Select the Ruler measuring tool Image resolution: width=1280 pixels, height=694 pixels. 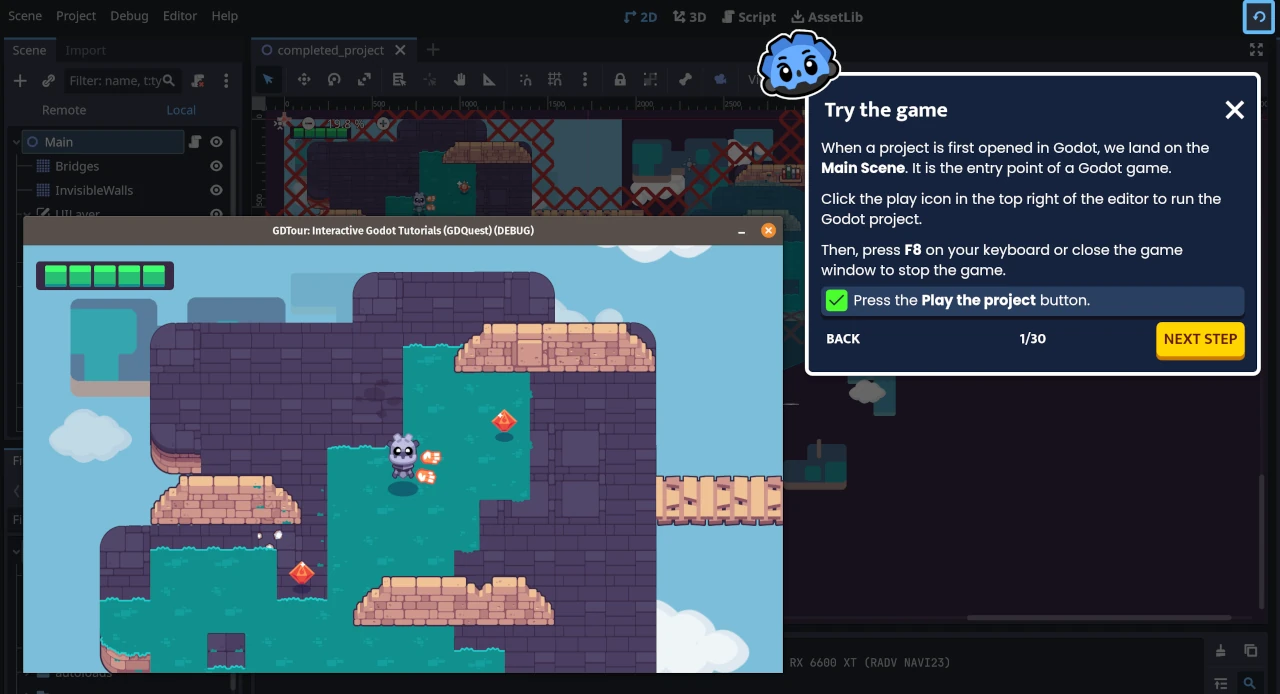[x=490, y=80]
